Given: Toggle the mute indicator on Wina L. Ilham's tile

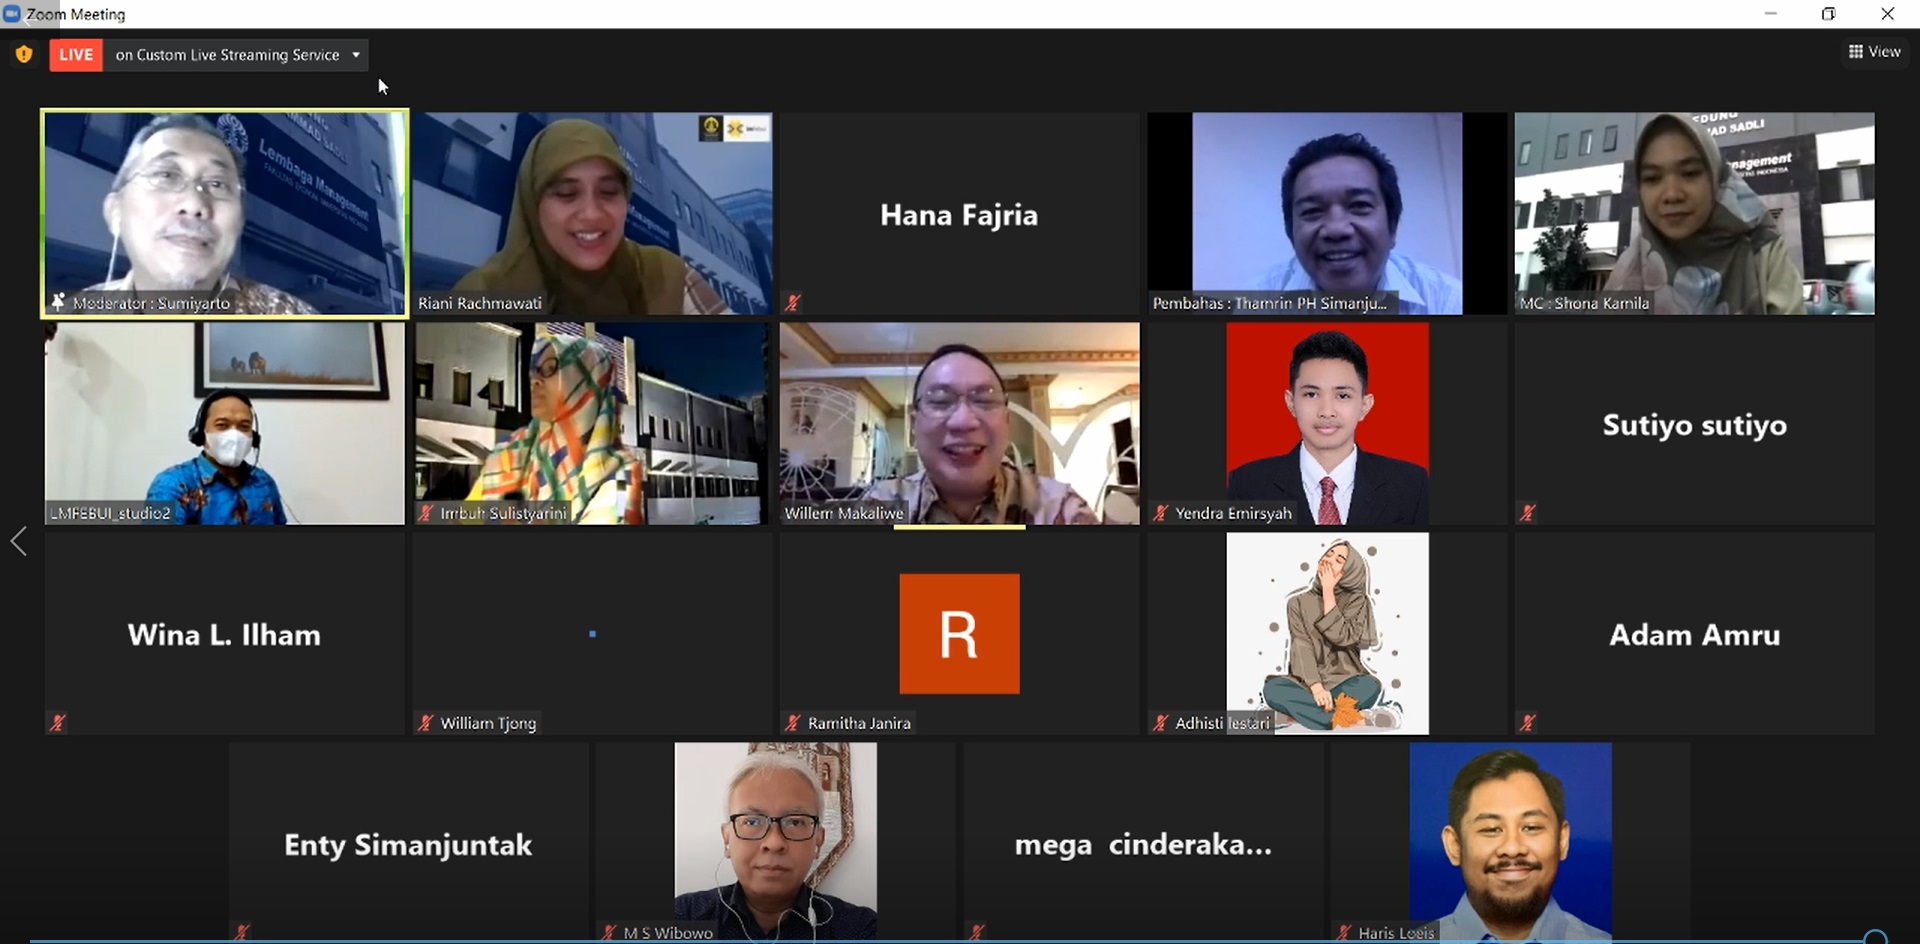Looking at the screenshot, I should click(58, 722).
